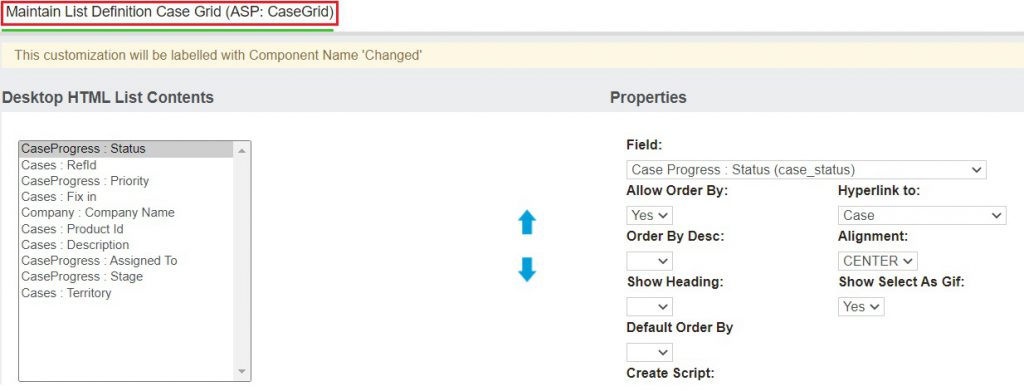Open the Alignment dropdown

pos(878,261)
